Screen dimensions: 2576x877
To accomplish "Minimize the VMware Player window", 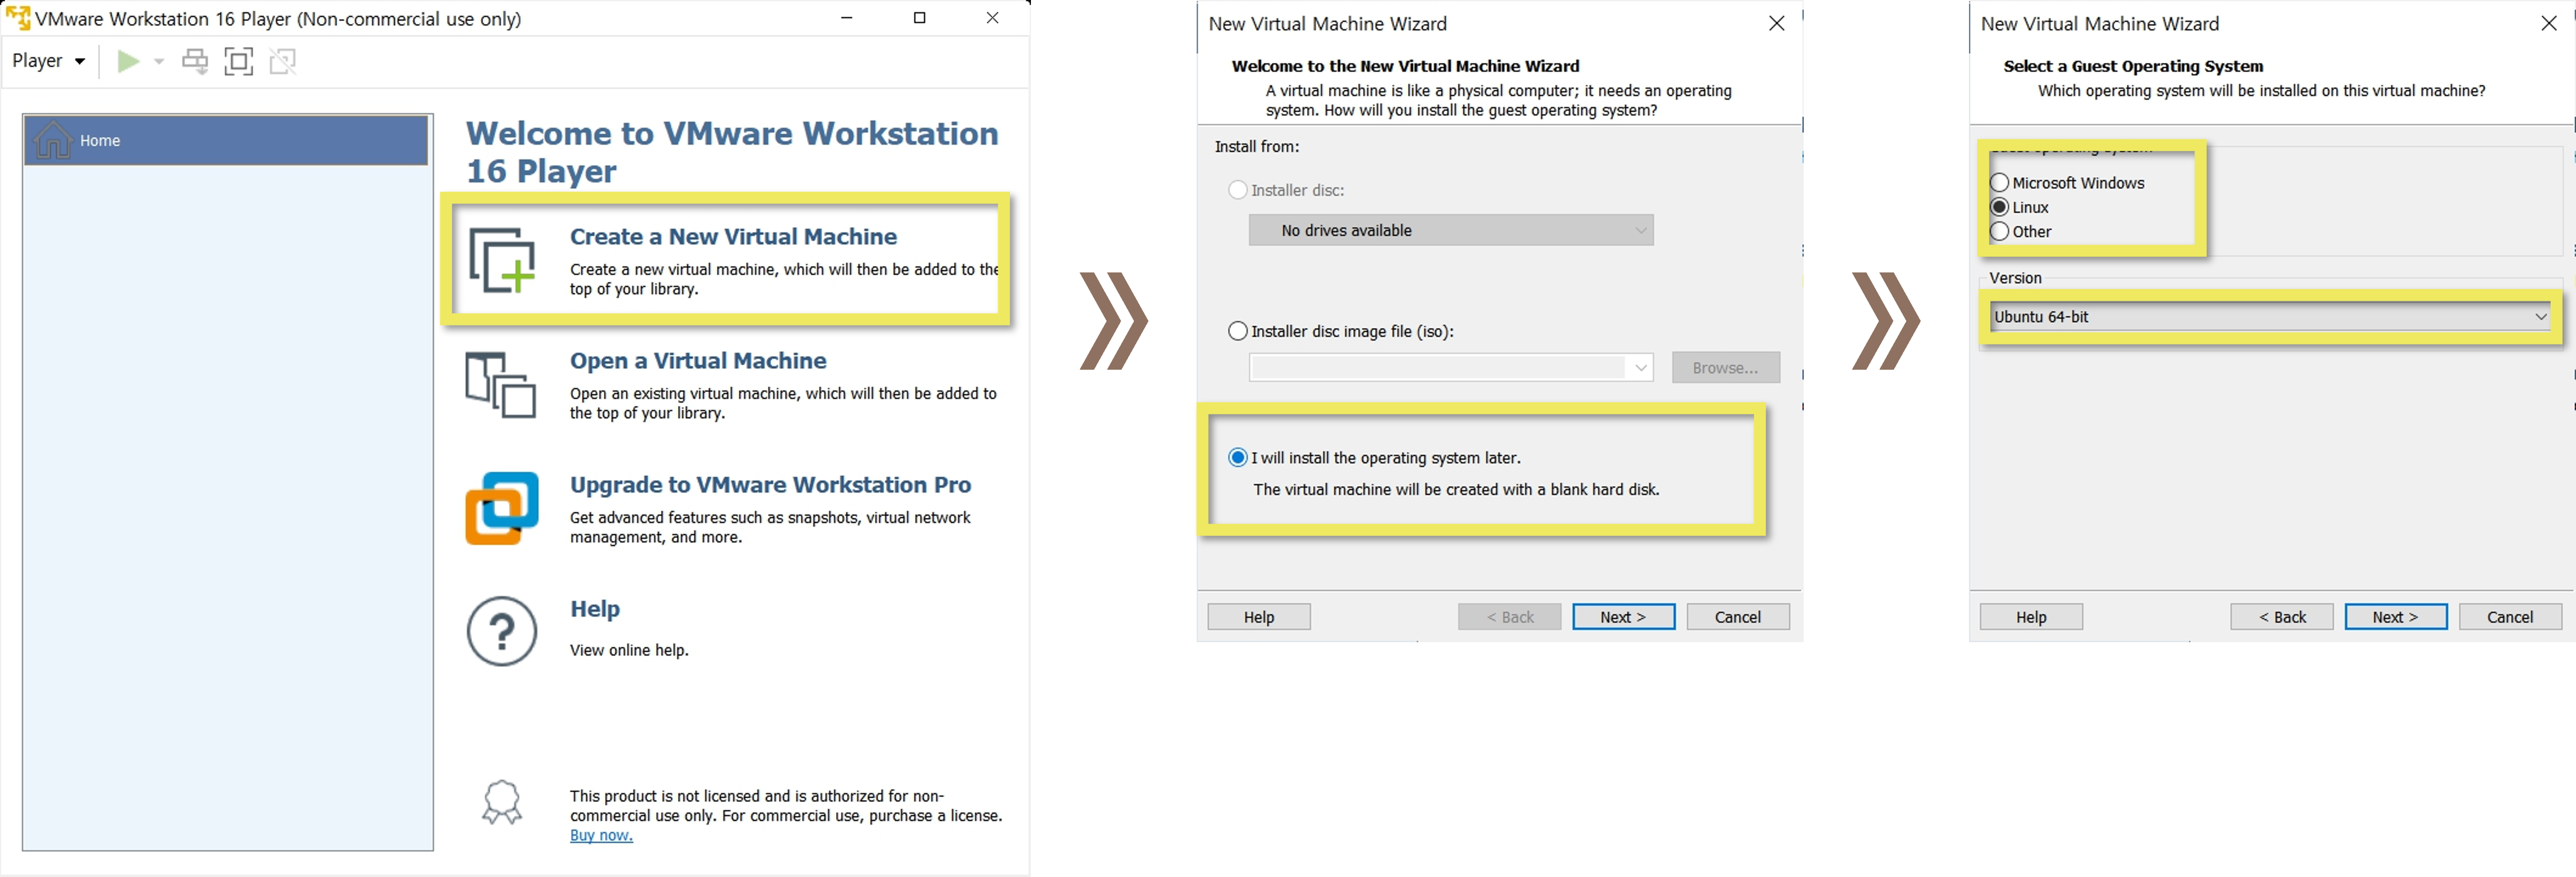I will coord(847,18).
